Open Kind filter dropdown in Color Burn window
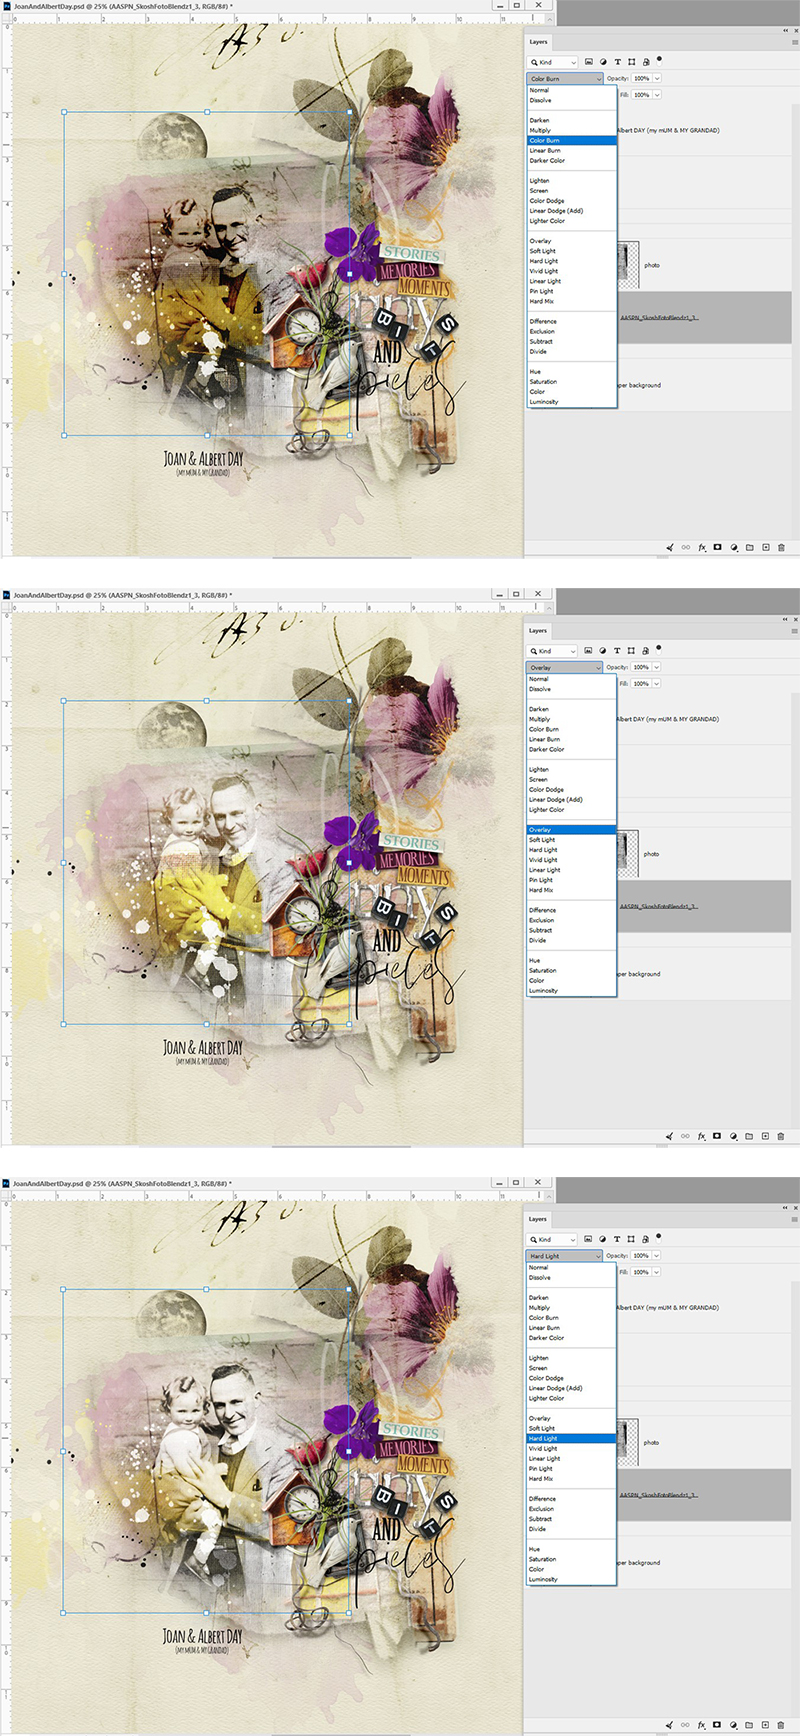800x1736 pixels. pyautogui.click(x=553, y=62)
